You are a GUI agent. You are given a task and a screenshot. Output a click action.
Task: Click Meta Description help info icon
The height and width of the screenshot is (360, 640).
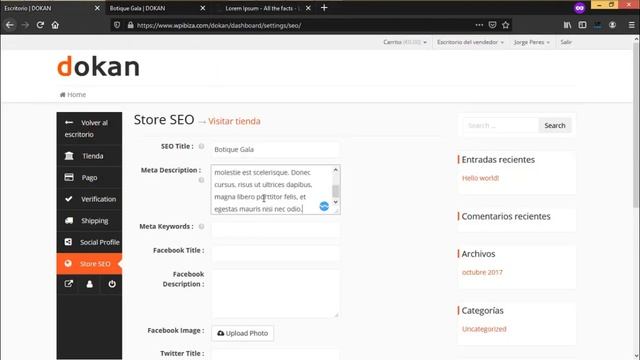pyautogui.click(x=201, y=180)
